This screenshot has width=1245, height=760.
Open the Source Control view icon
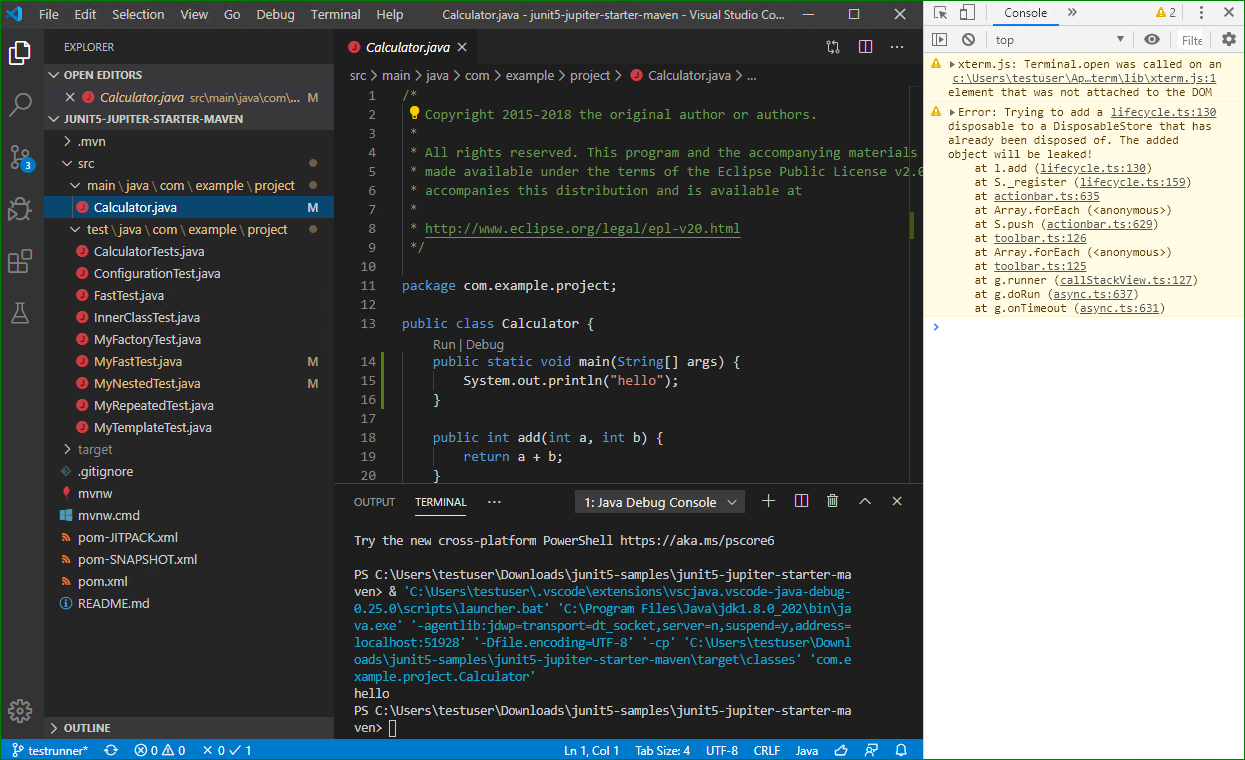[21, 157]
